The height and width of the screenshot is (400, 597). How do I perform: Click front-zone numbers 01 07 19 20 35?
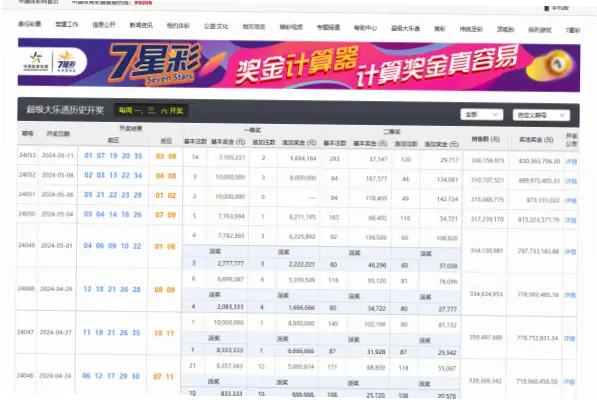click(113, 156)
